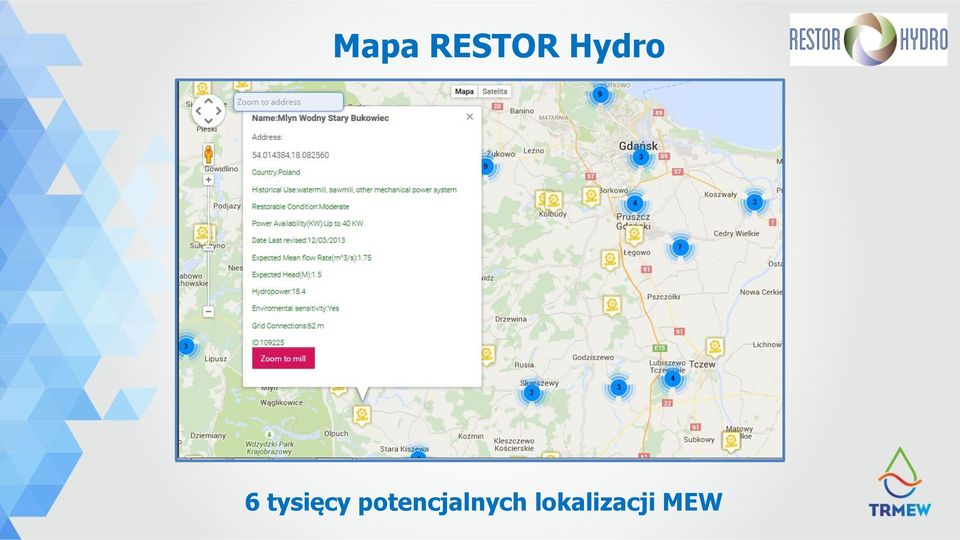Click Enviromental sensitivity:Yes line
Image resolution: width=960 pixels, height=540 pixels.
(x=295, y=308)
